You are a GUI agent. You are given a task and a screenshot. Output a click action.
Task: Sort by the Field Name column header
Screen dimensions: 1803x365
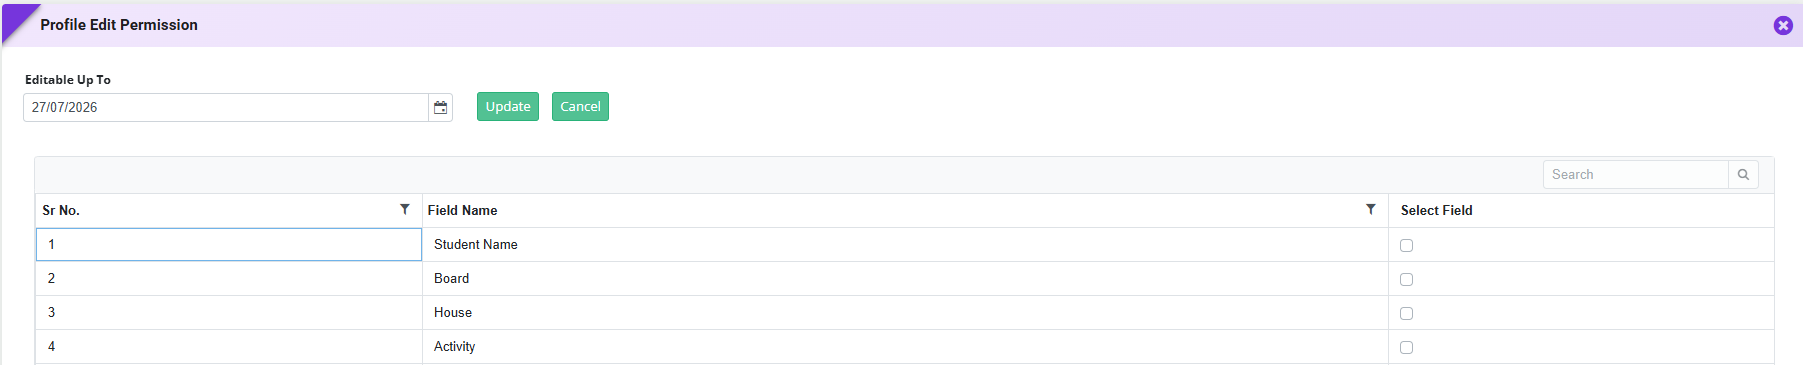tap(462, 210)
